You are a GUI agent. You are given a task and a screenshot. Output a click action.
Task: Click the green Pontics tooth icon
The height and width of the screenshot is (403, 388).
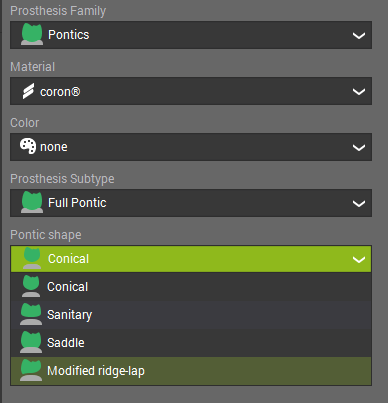[32, 34]
